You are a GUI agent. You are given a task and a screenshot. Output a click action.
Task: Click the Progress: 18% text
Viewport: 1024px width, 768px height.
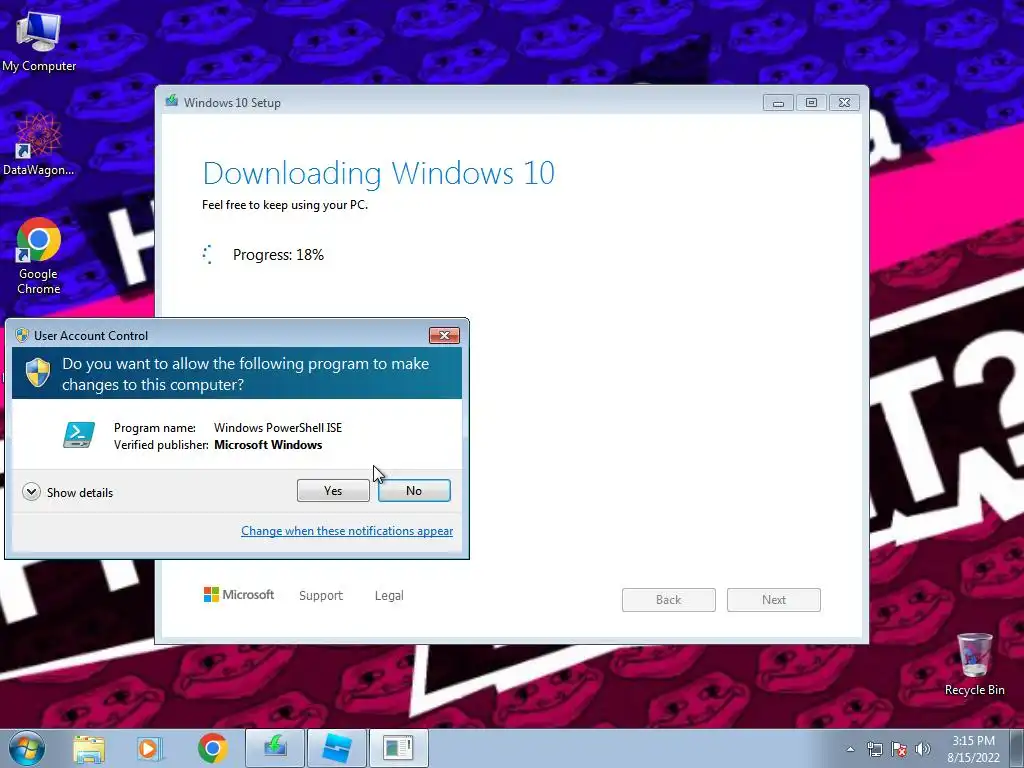coord(278,255)
